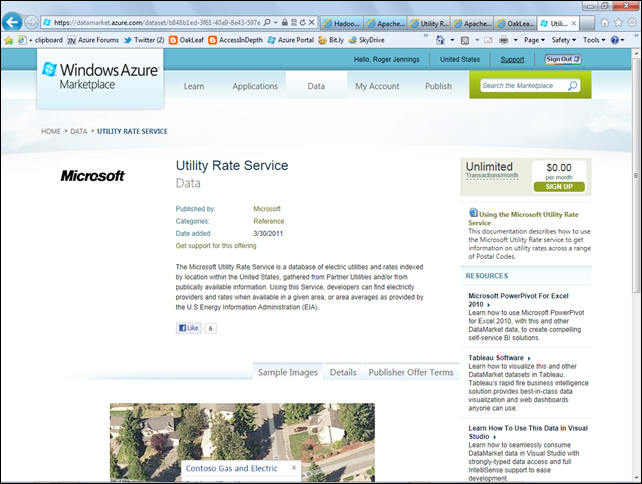Open the Page menu dropdown
Image resolution: width=642 pixels, height=484 pixels.
534,40
